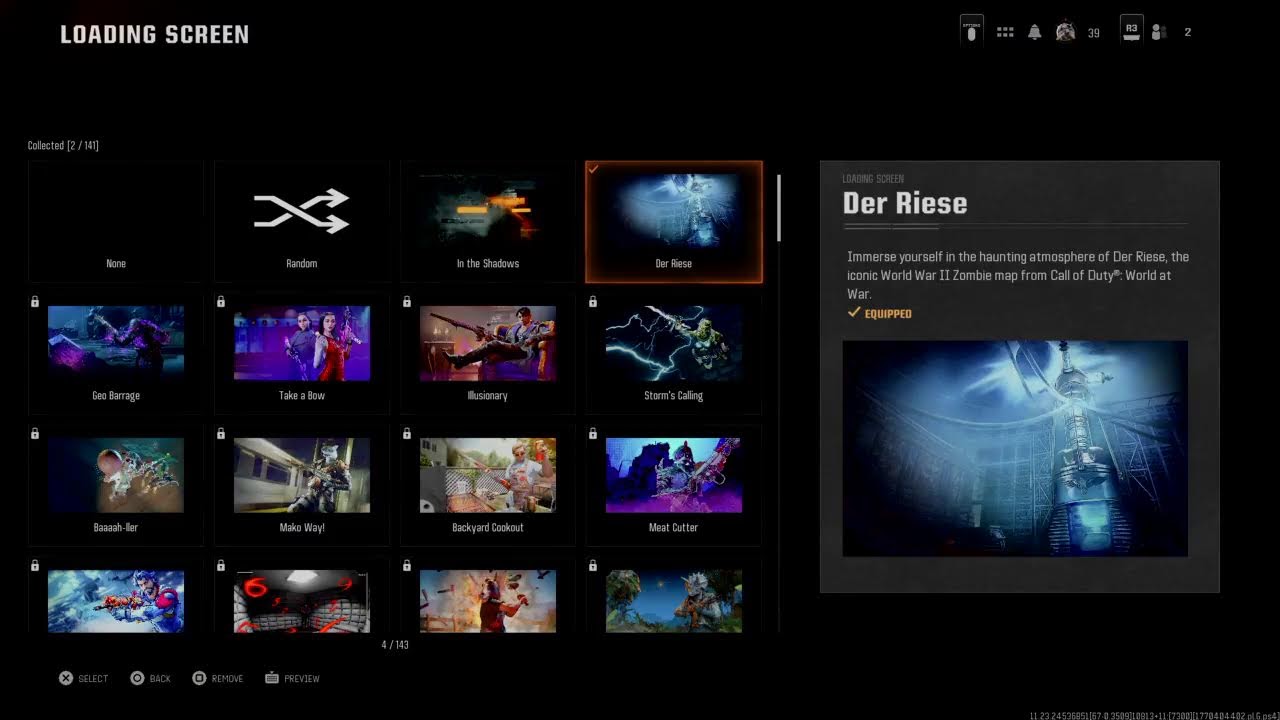This screenshot has height=720, width=1280.
Task: Click the BACK label in footer
Action: point(160,679)
